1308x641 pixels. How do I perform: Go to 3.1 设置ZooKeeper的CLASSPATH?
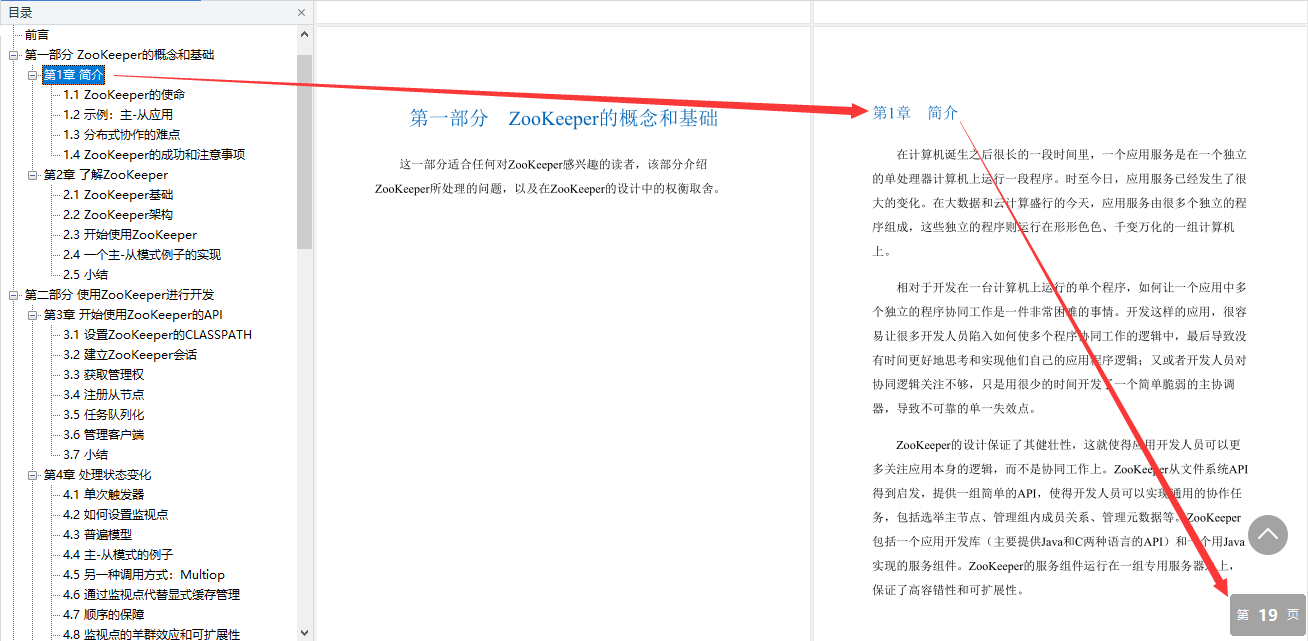pos(157,335)
